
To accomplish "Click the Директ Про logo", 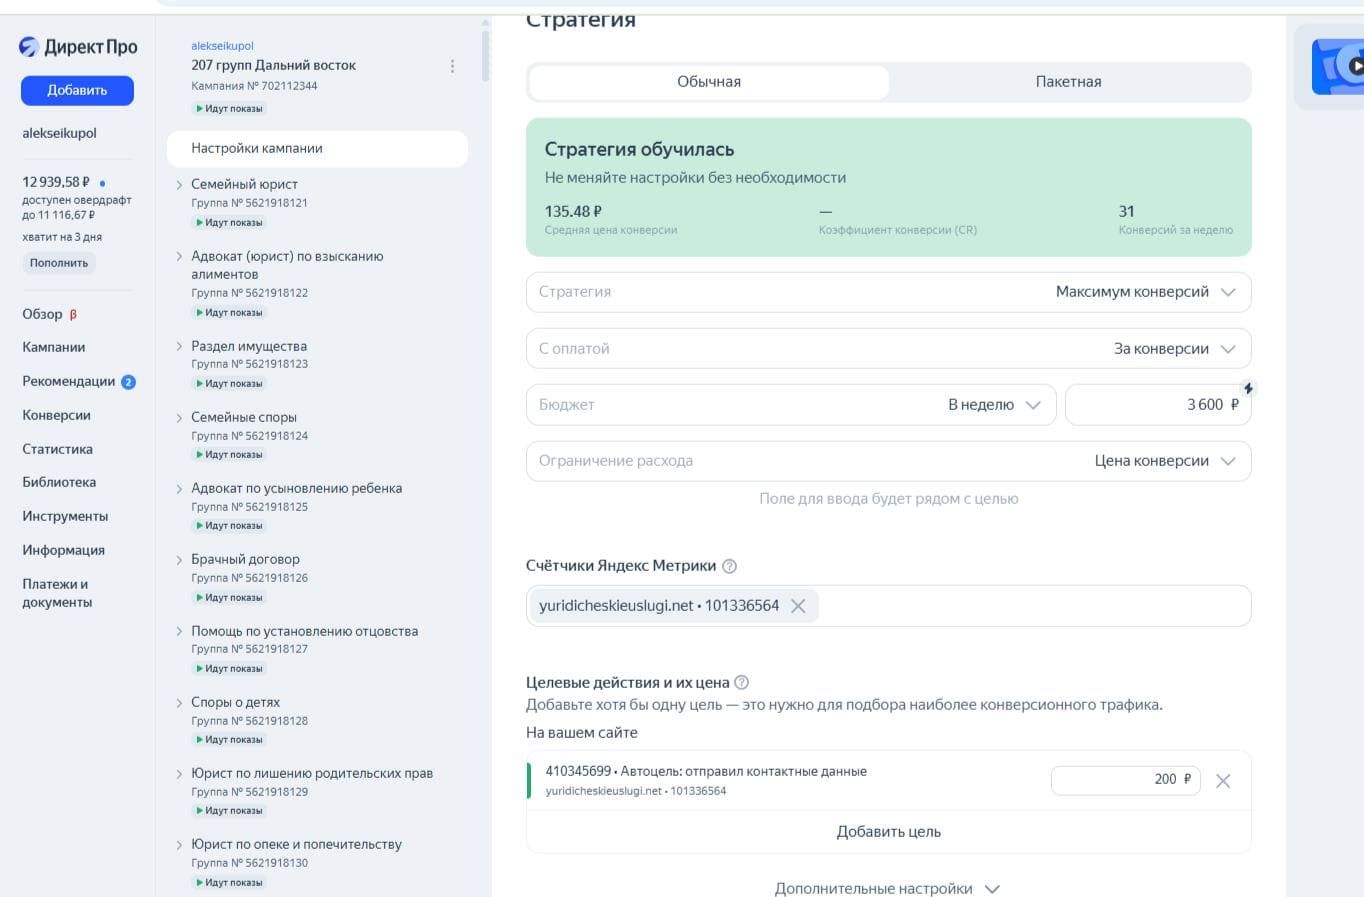I will (78, 47).
